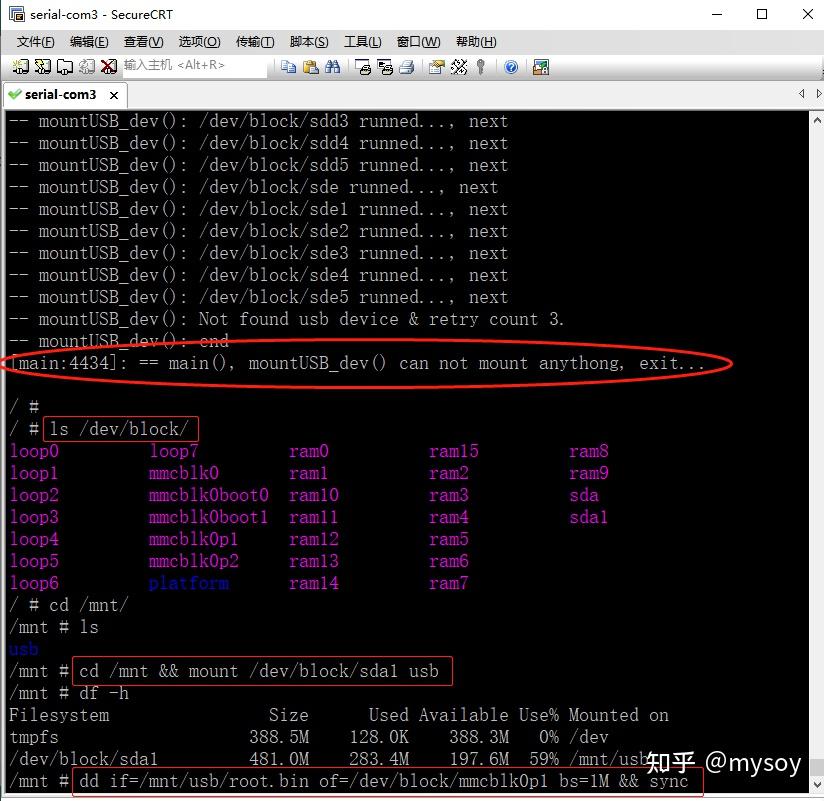Screen dimensions: 824x801
Task: Click the 'ls /dev/block/' command text
Action: point(119,429)
